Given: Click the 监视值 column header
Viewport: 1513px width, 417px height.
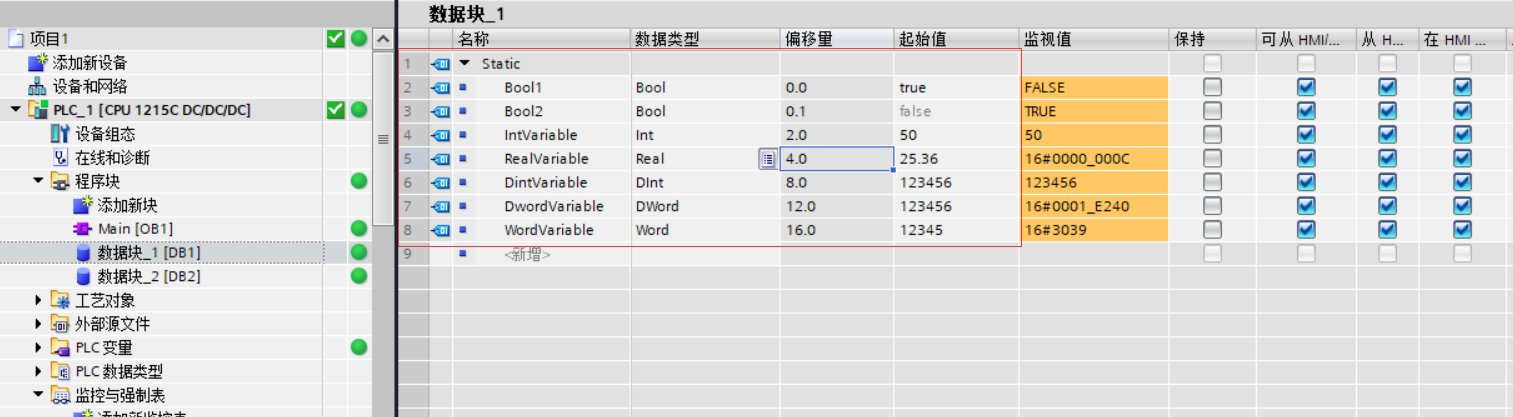Looking at the screenshot, I should (x=1047, y=39).
